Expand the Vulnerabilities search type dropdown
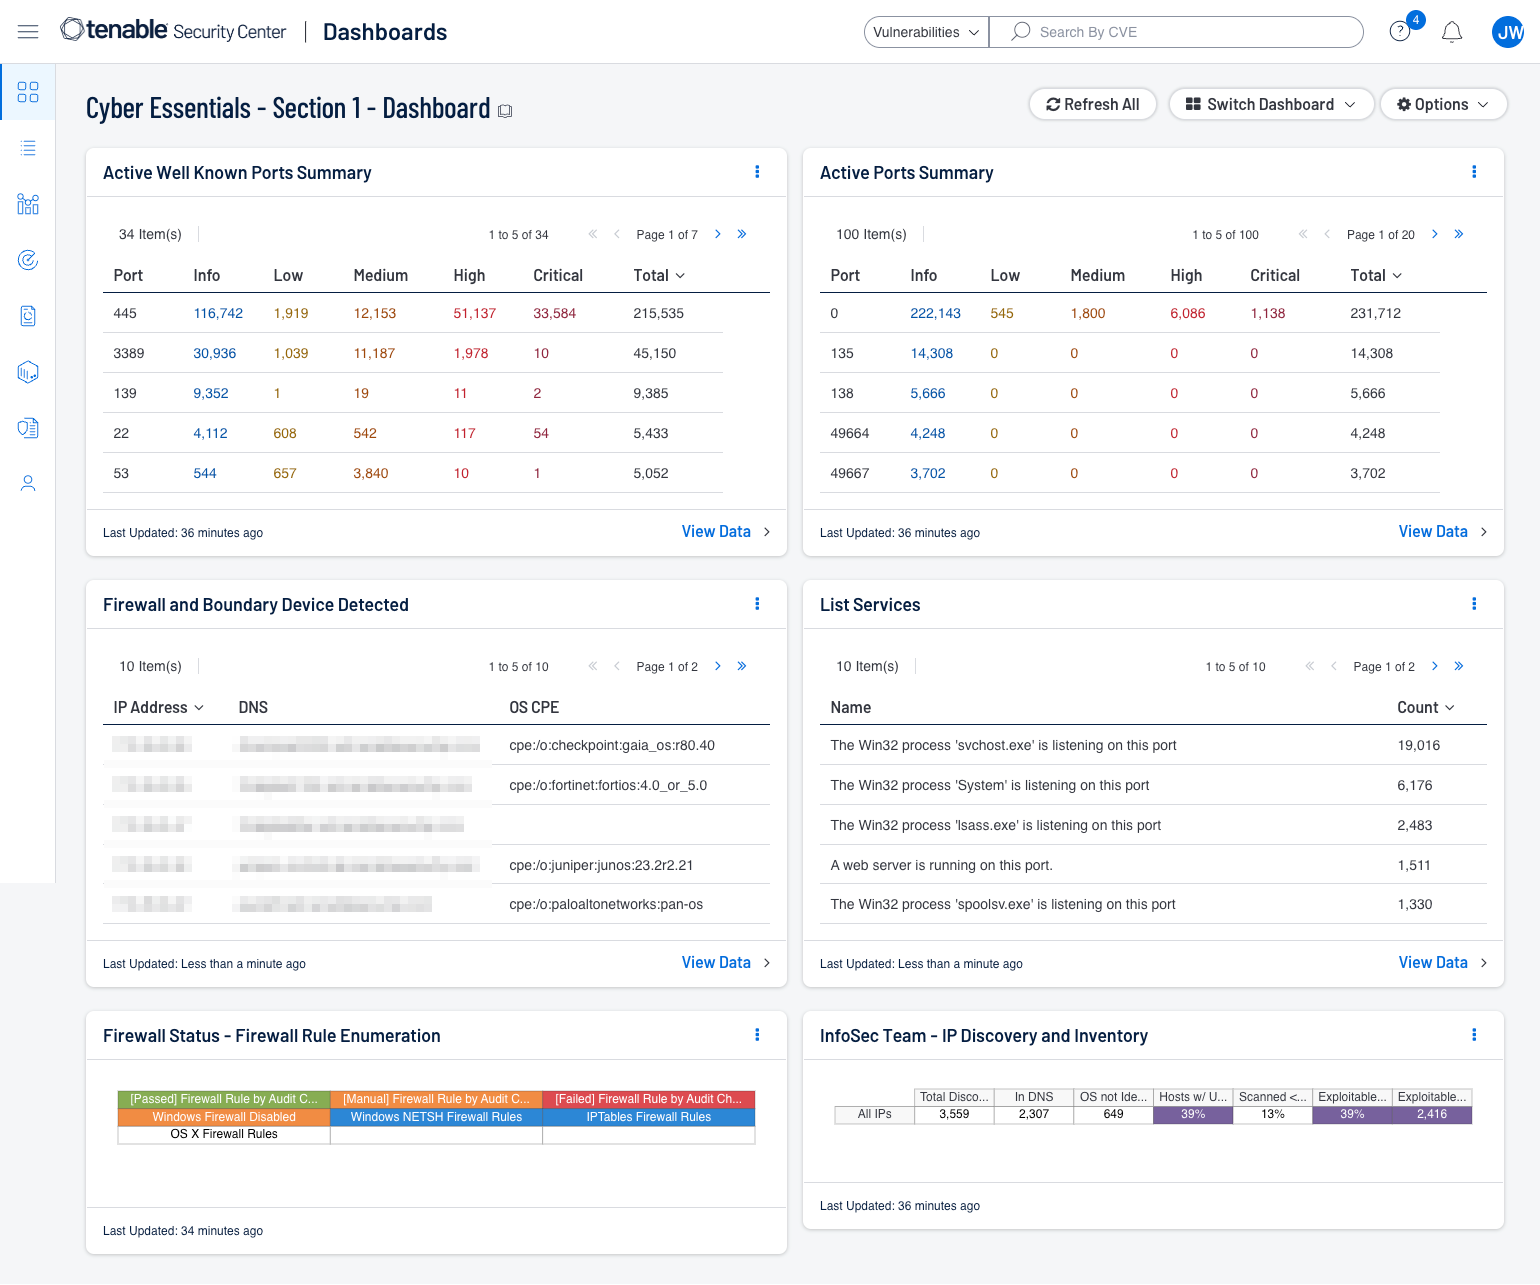 [x=926, y=32]
